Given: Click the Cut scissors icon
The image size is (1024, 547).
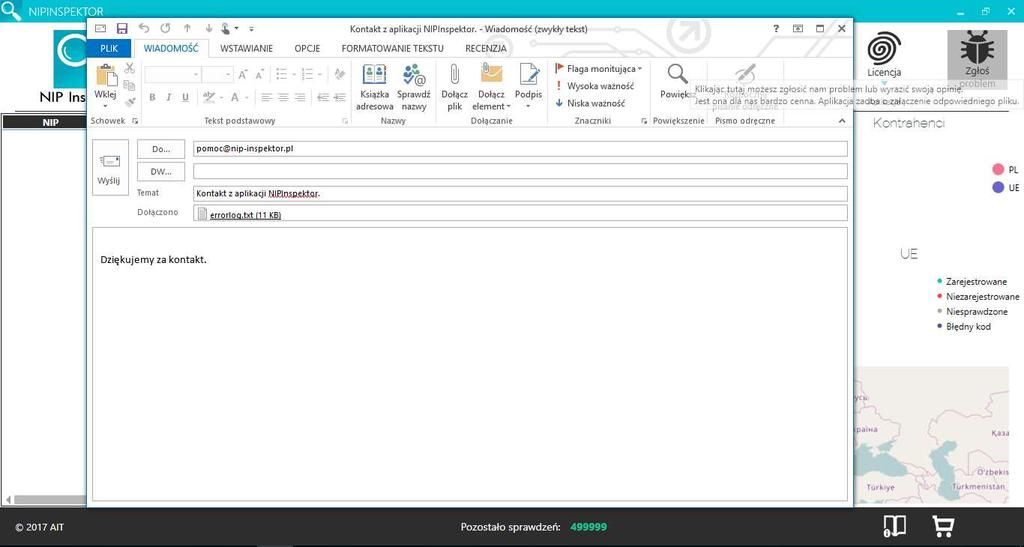Looking at the screenshot, I should click(x=129, y=68).
